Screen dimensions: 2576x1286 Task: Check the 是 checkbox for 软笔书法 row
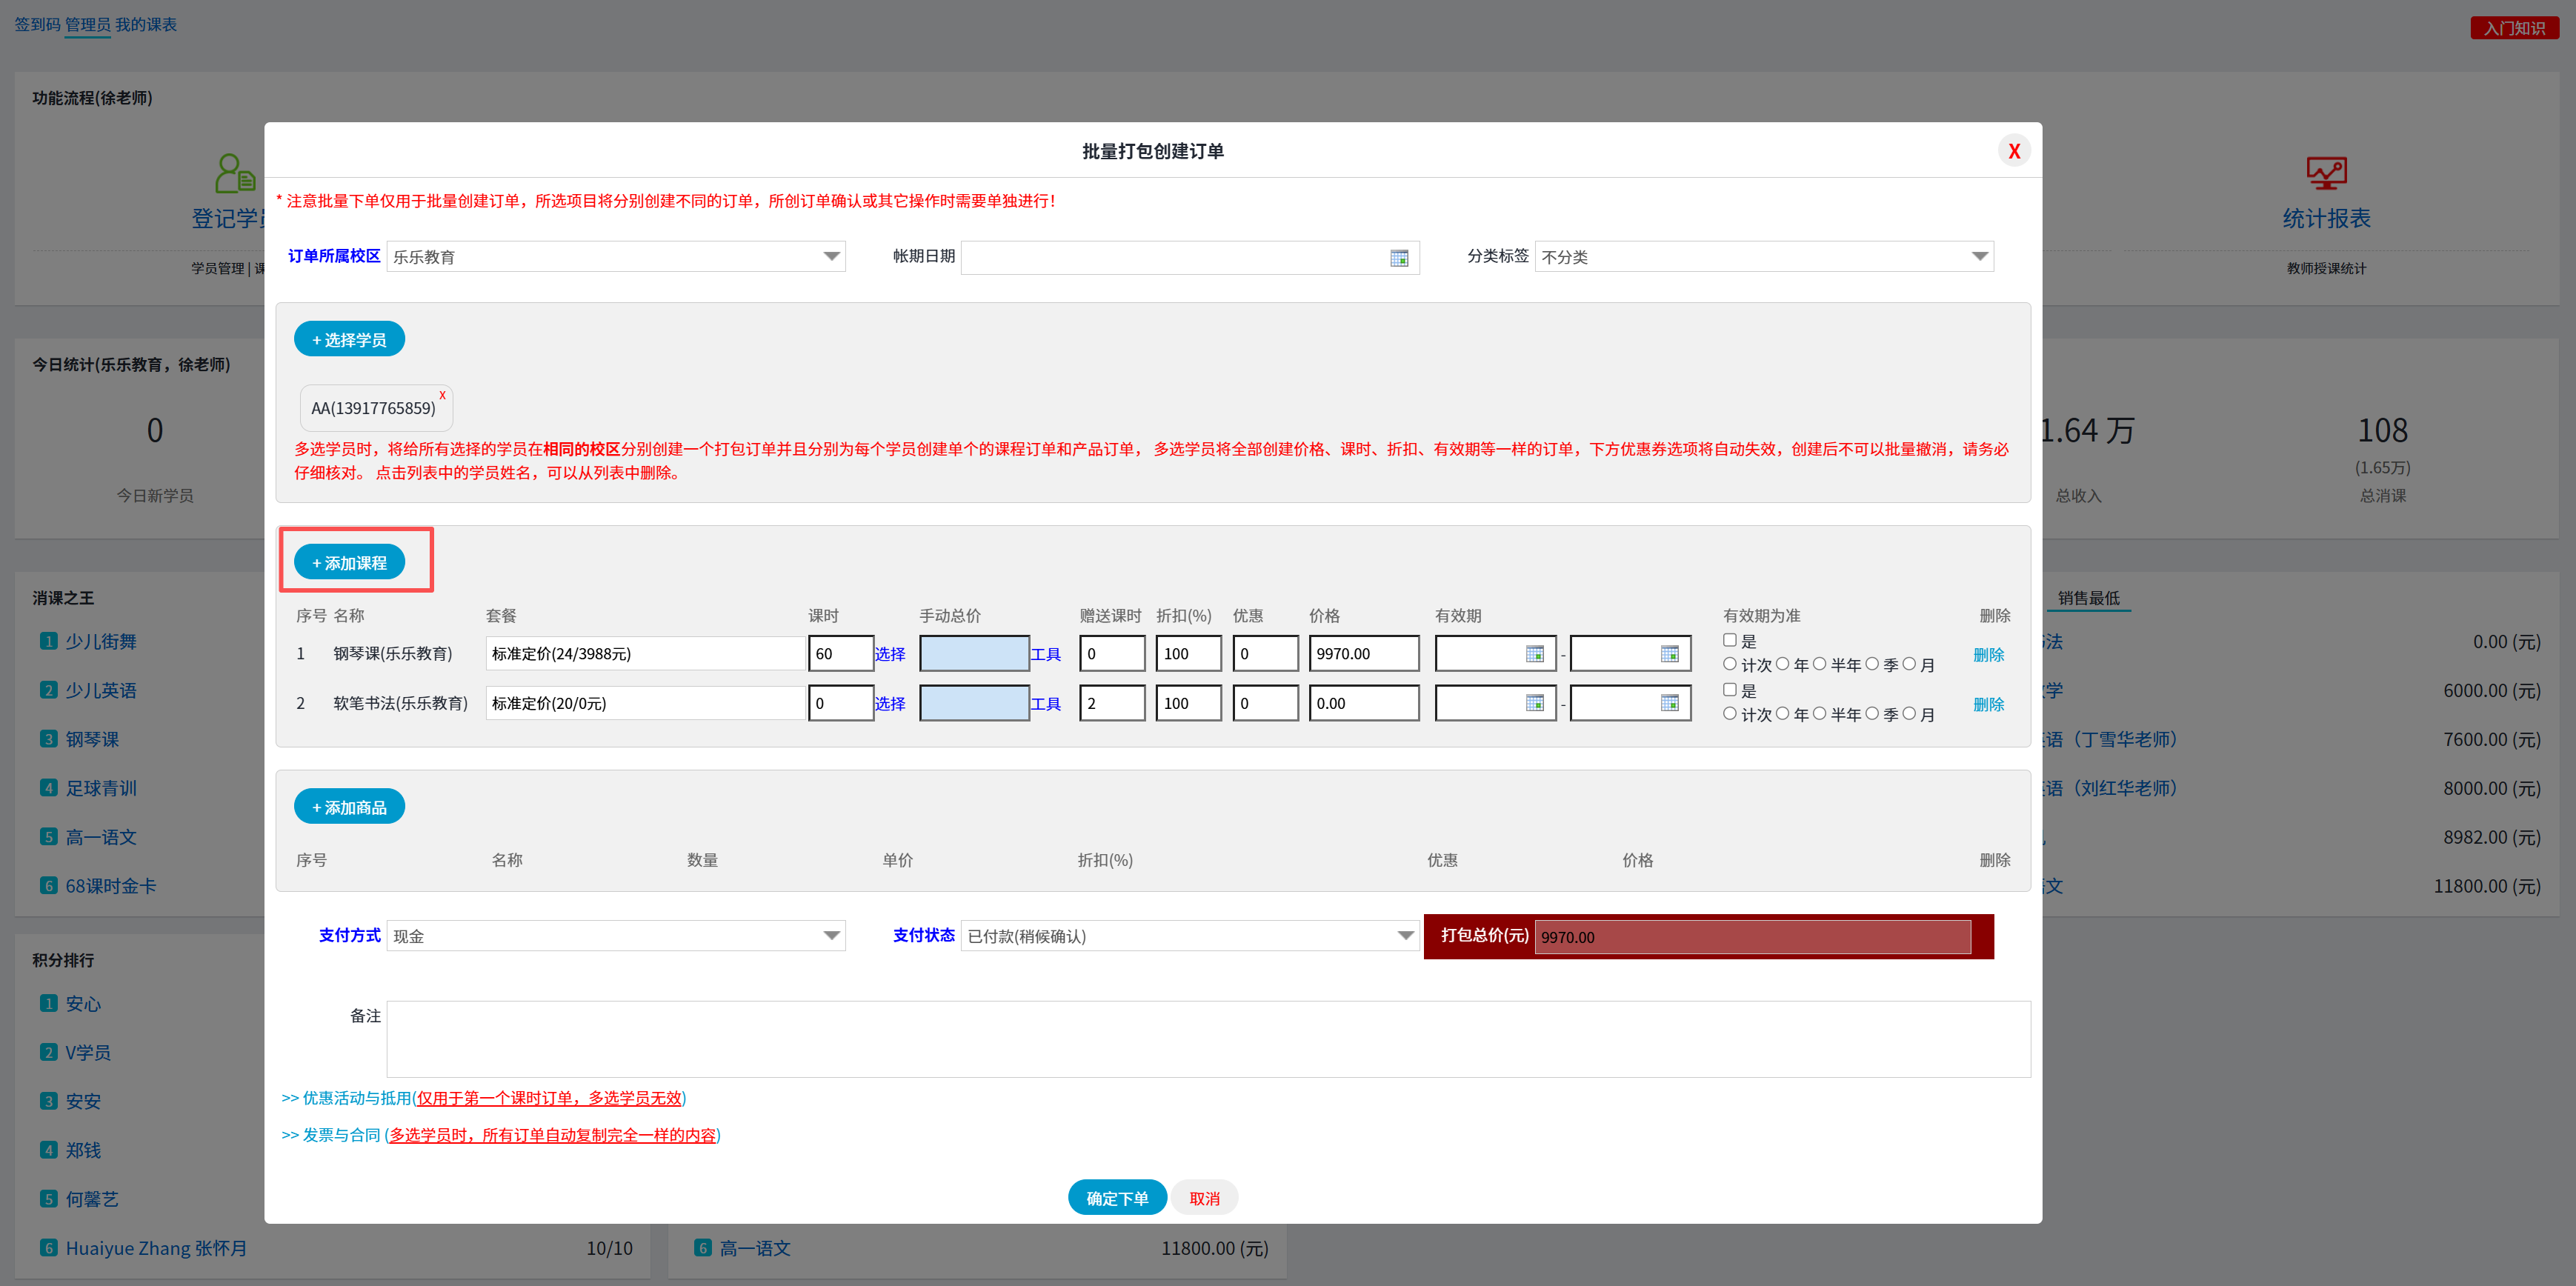[1729, 690]
